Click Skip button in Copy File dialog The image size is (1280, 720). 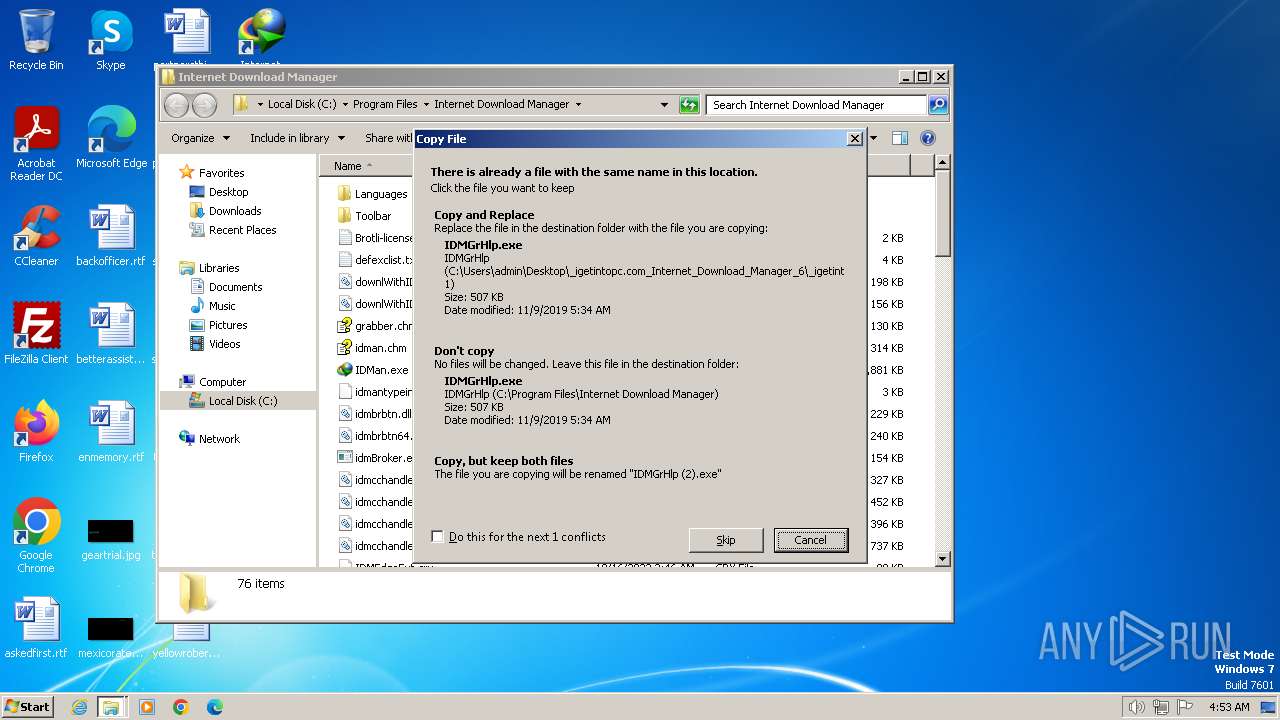[x=726, y=540]
